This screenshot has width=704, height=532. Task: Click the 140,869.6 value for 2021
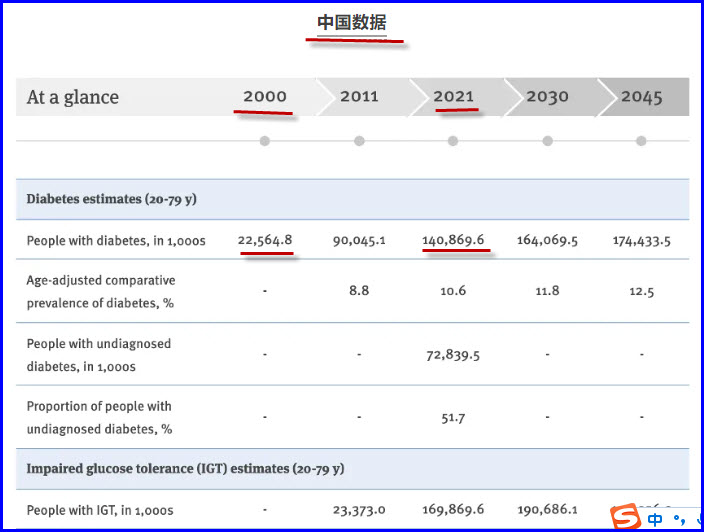pos(453,240)
